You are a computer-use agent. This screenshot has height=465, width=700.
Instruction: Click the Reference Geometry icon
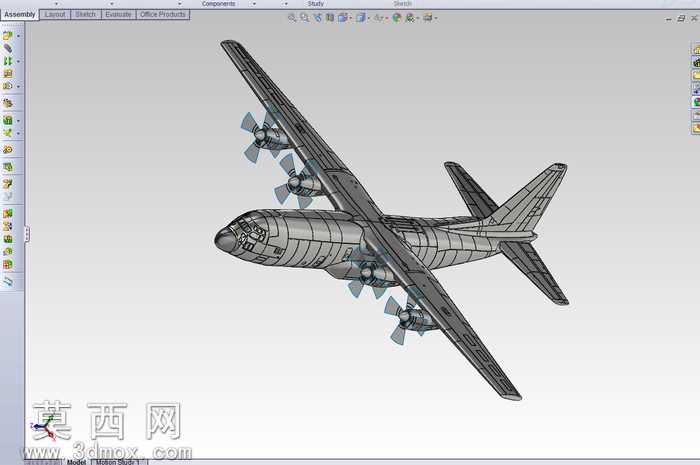tap(8, 133)
